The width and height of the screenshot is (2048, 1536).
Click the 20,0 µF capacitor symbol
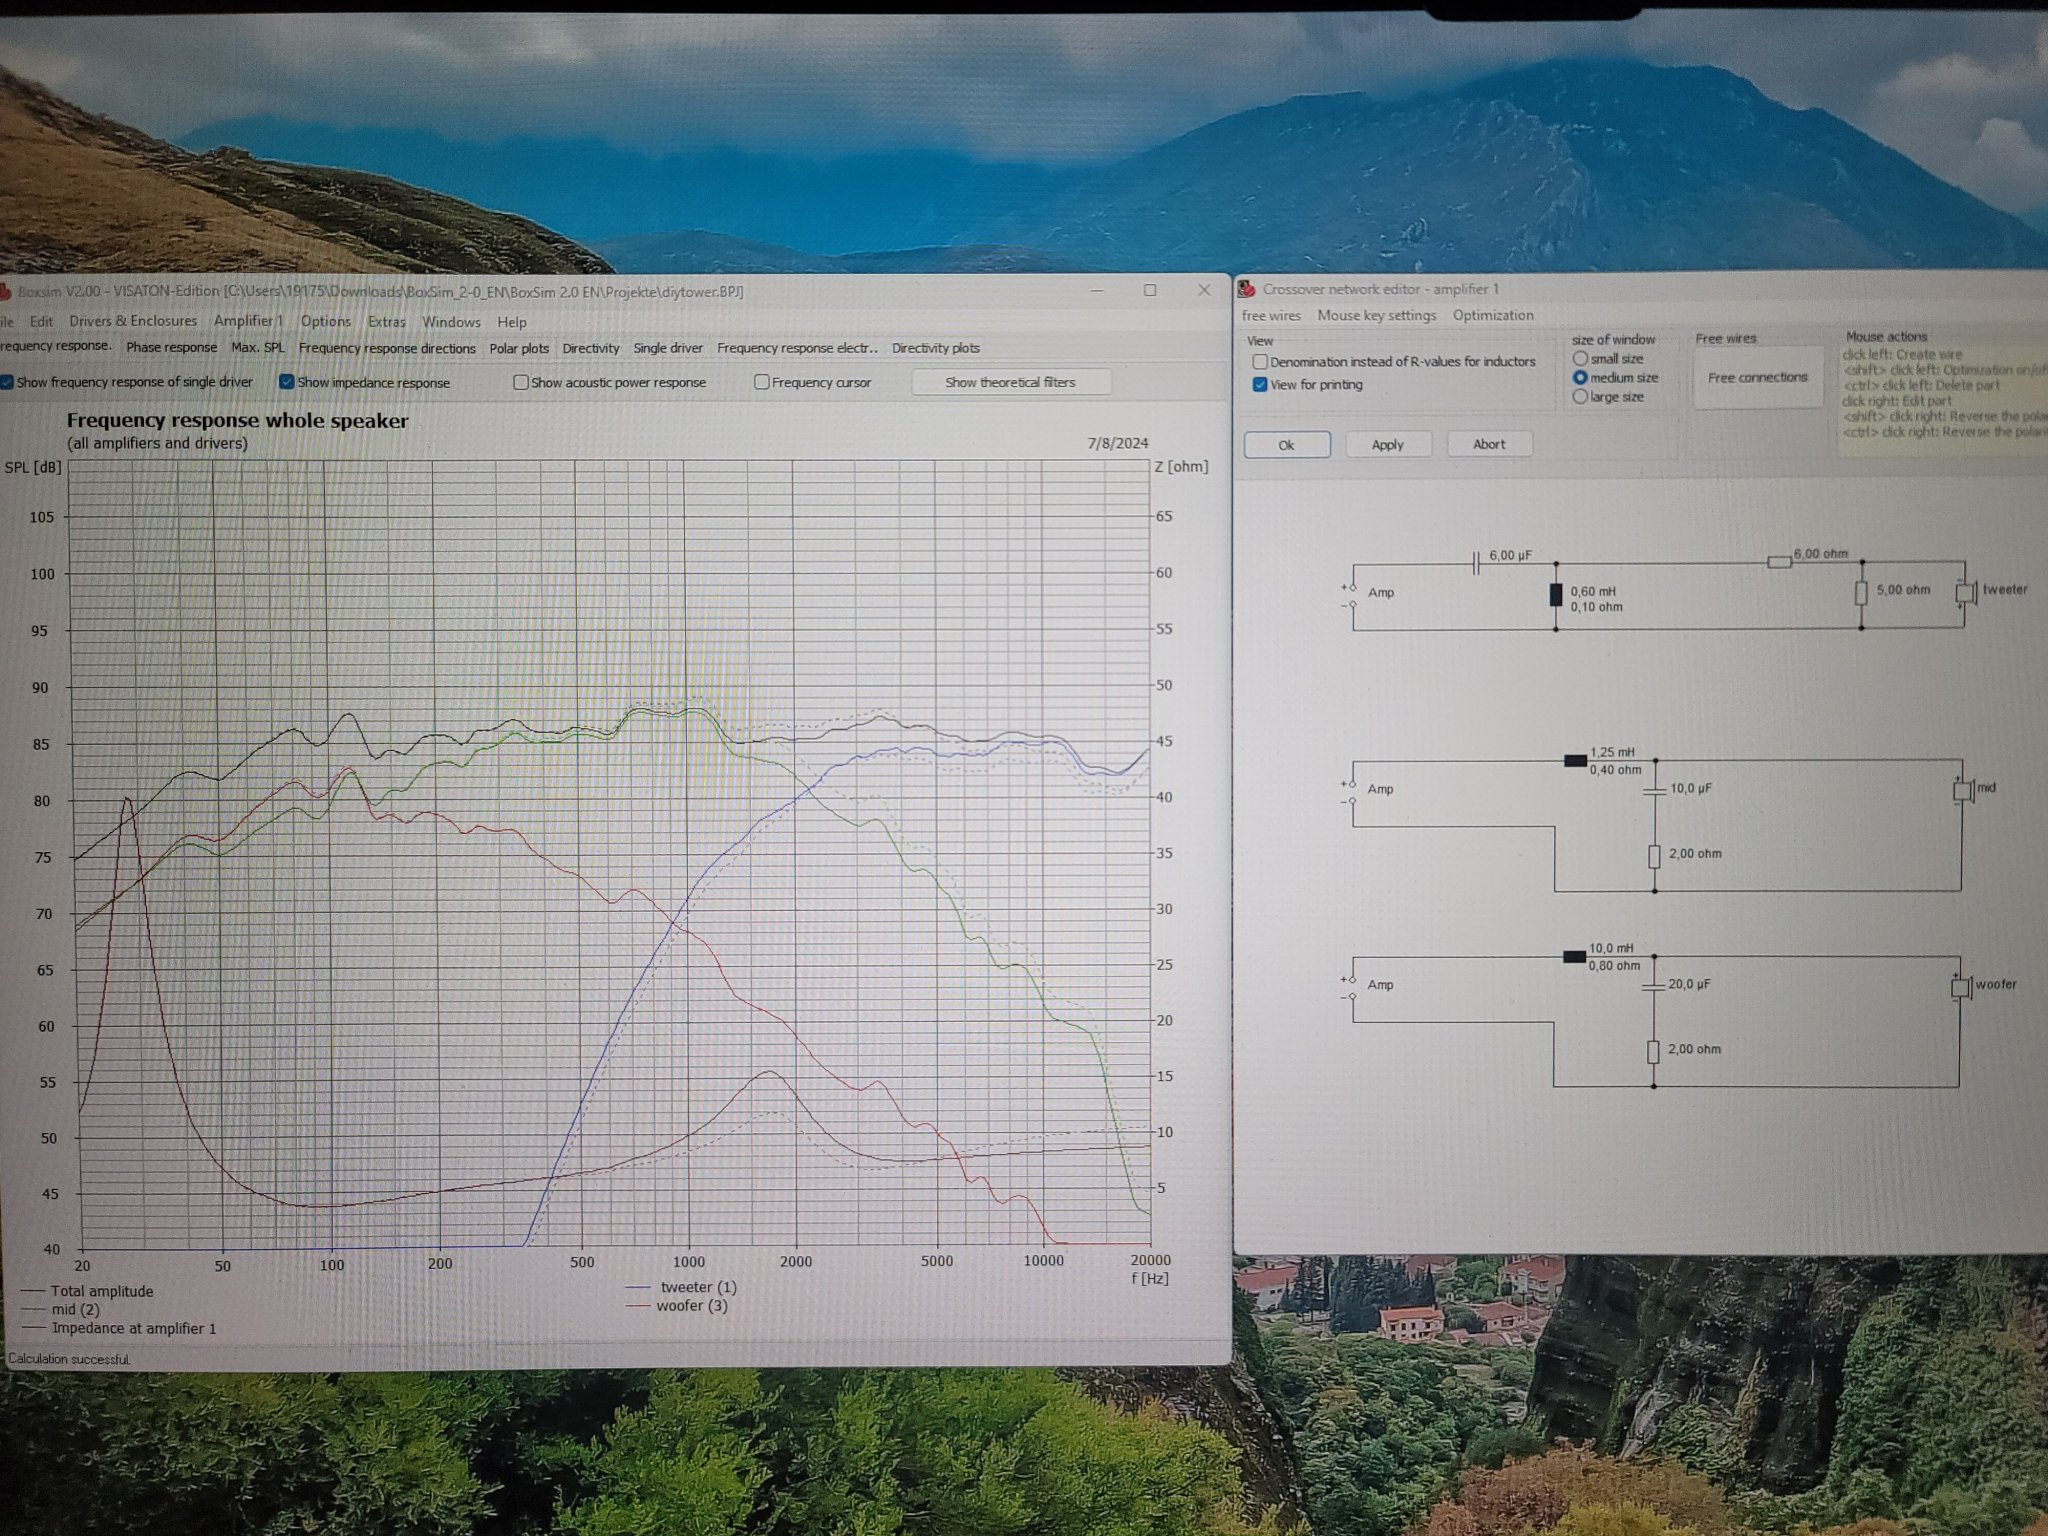1653,986
